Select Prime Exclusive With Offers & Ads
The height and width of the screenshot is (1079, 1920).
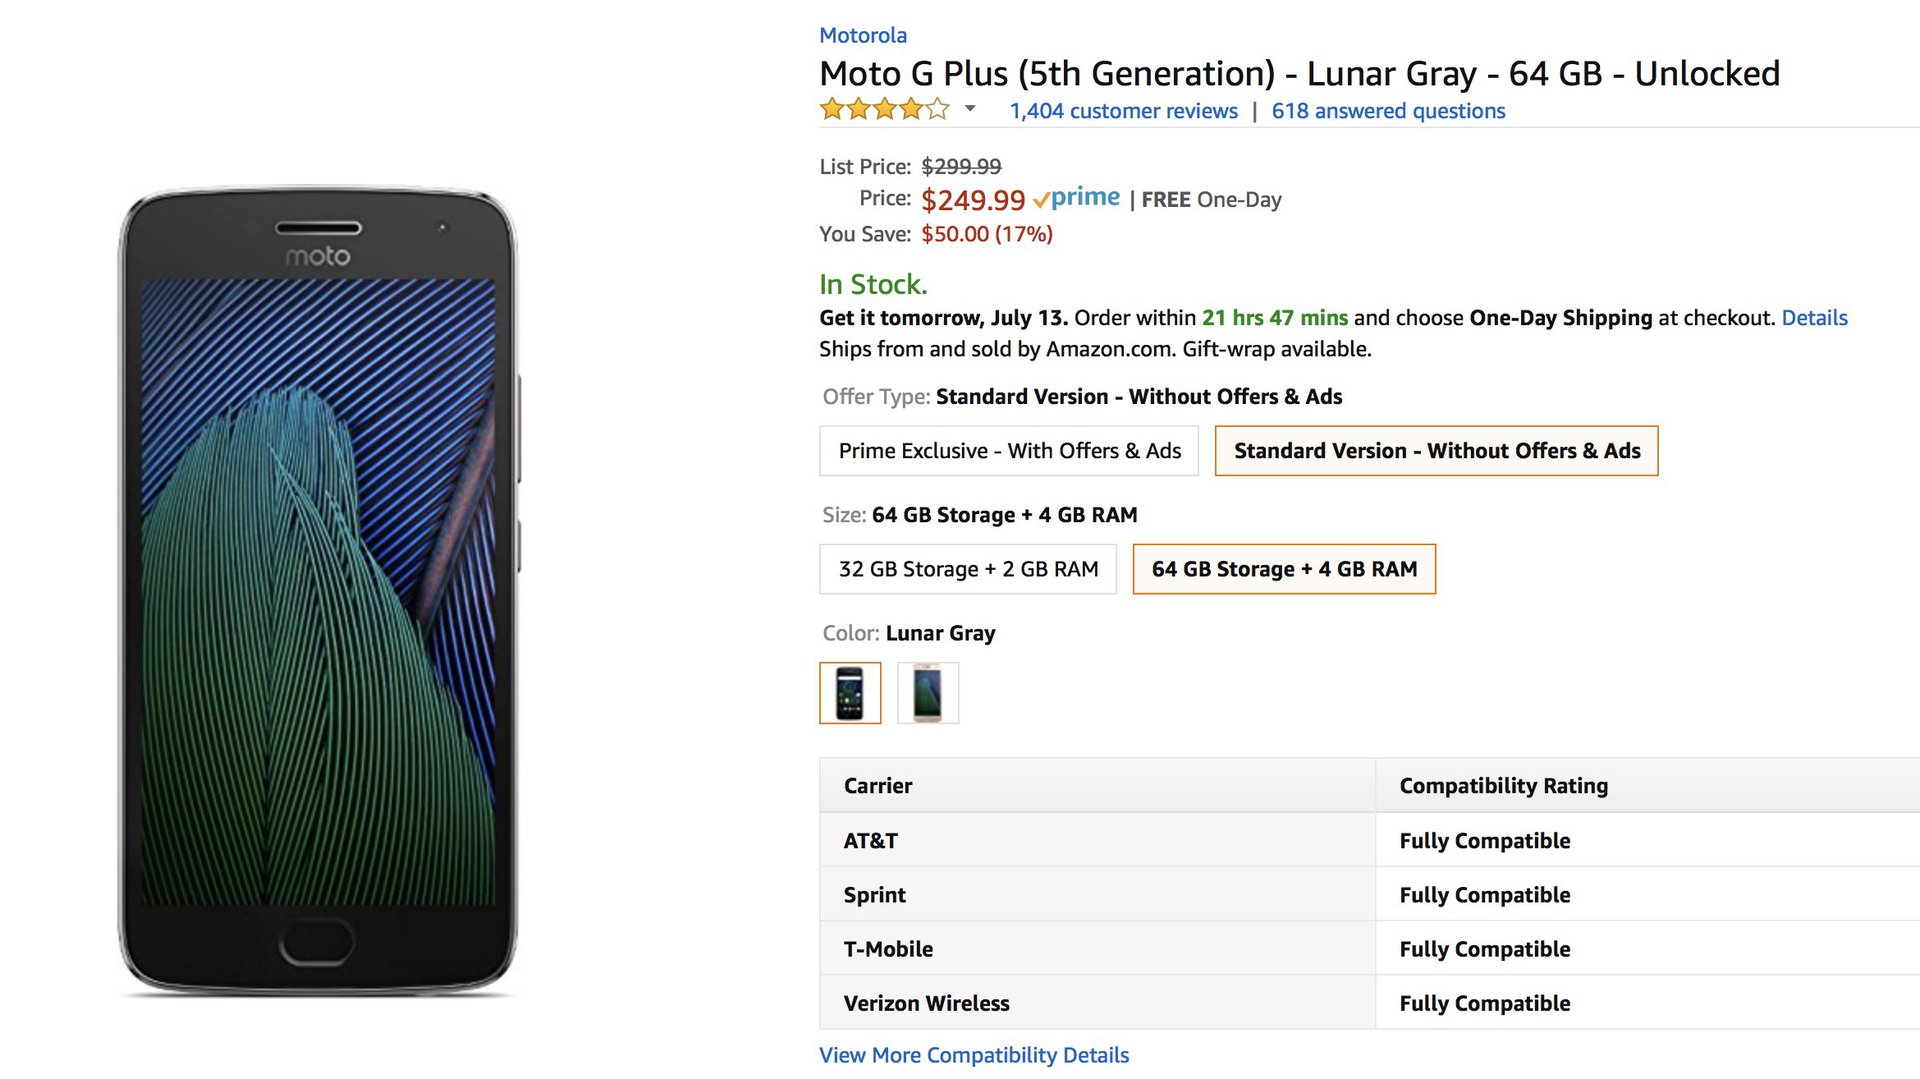(1009, 451)
